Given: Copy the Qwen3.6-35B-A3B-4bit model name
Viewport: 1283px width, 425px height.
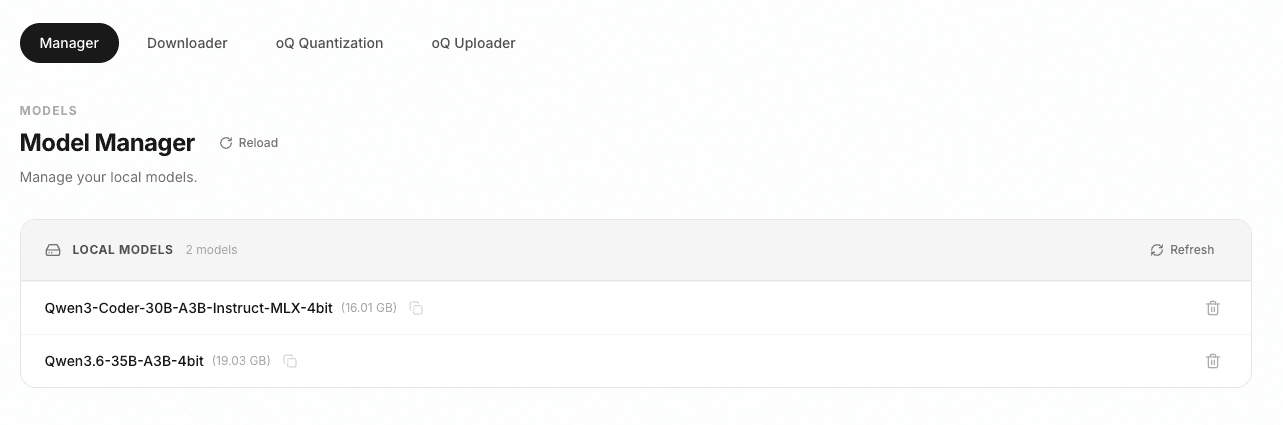Looking at the screenshot, I should pos(290,361).
